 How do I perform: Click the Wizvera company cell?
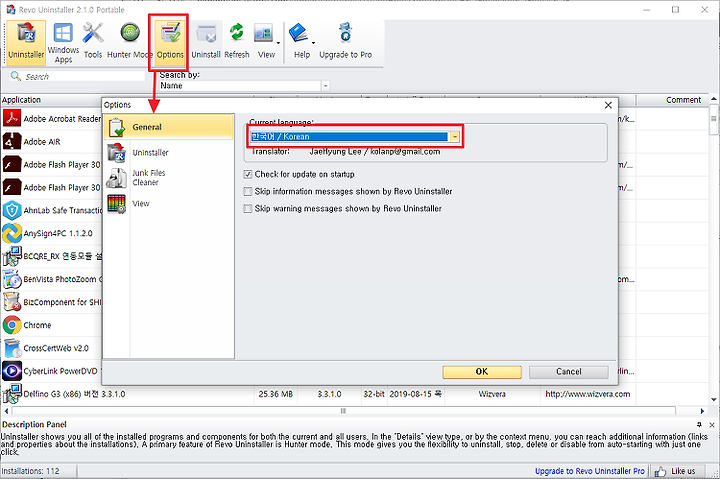click(x=492, y=394)
